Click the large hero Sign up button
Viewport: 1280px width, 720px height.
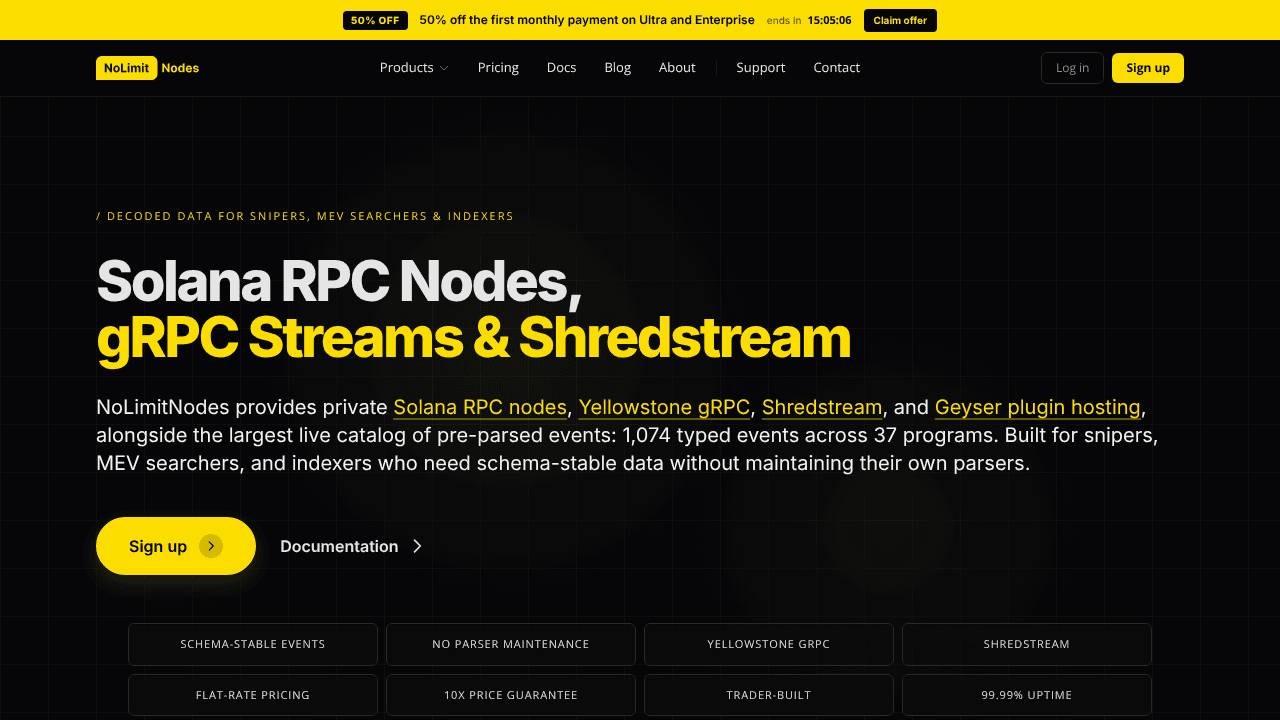176,546
